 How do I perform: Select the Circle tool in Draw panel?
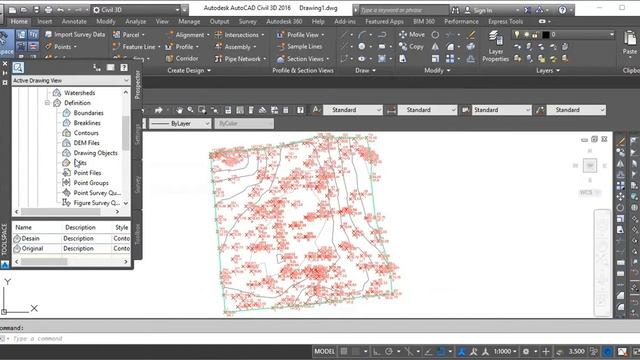click(362, 47)
